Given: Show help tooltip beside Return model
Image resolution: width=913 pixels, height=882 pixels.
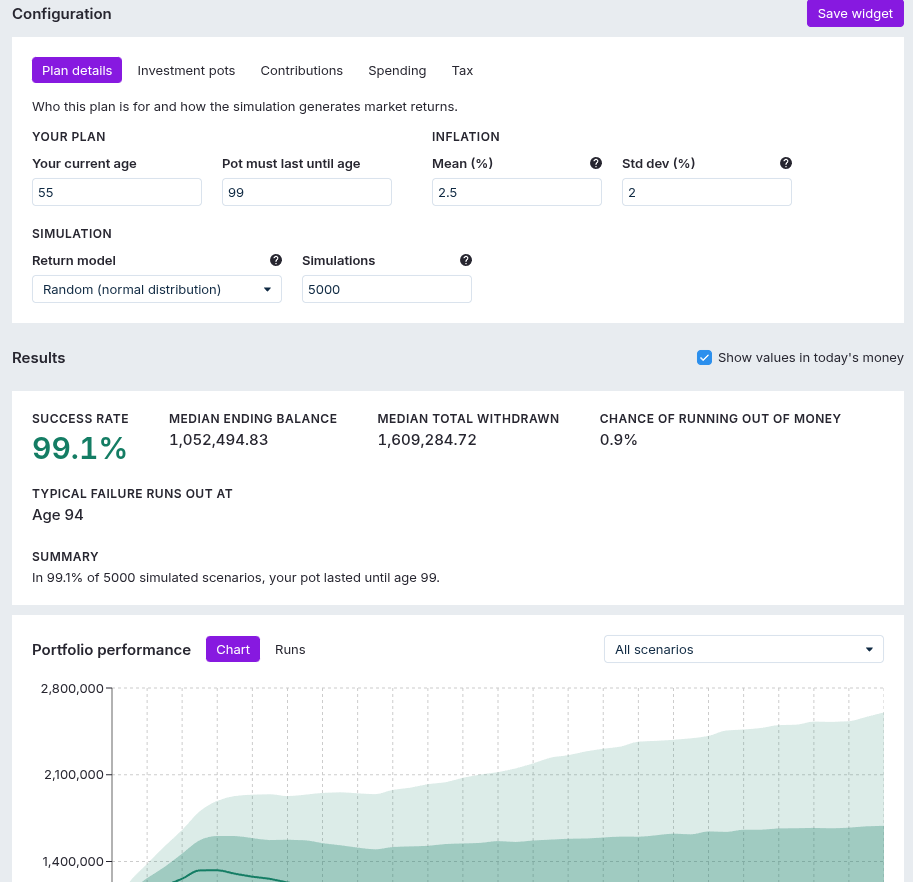Looking at the screenshot, I should click(x=276, y=260).
